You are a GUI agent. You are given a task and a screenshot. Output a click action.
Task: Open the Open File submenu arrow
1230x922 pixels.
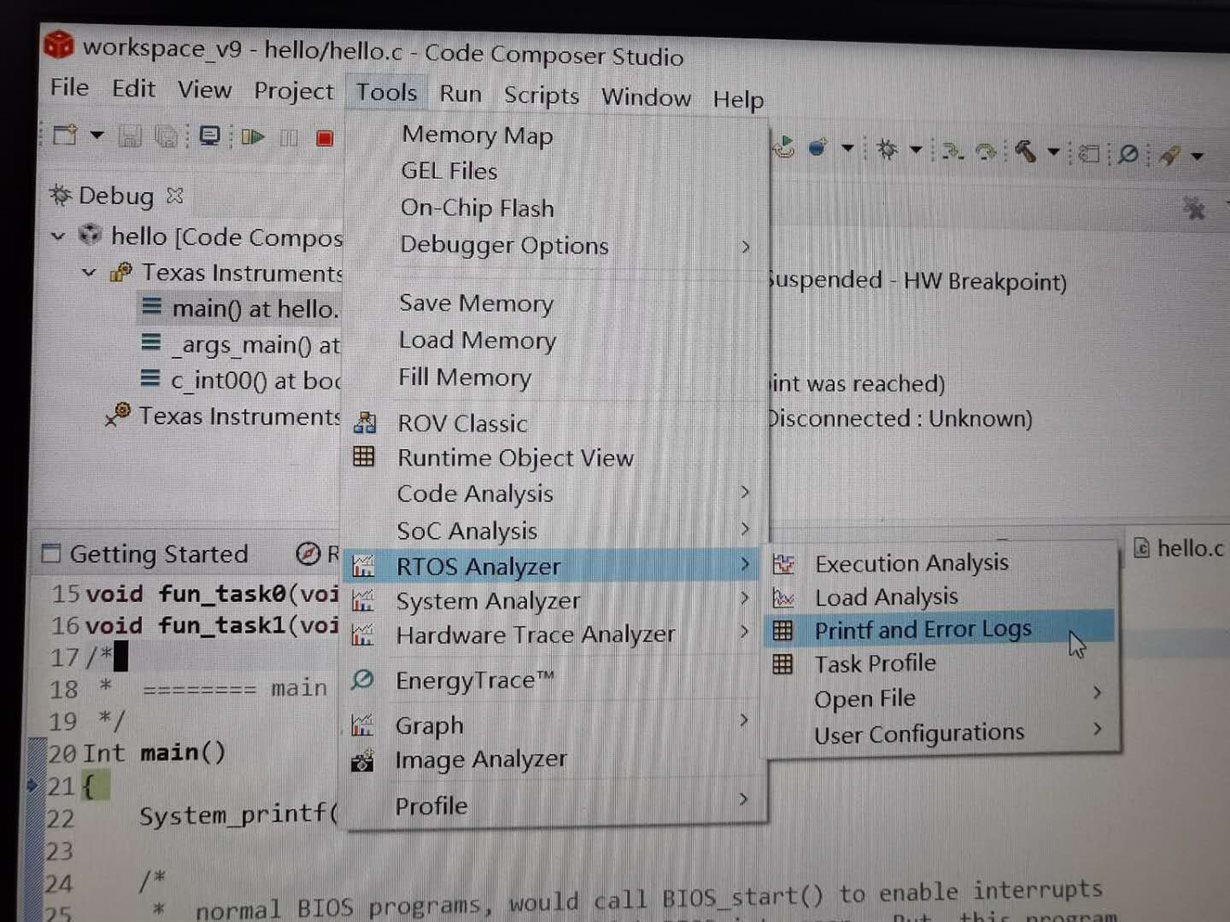pyautogui.click(x=1097, y=693)
